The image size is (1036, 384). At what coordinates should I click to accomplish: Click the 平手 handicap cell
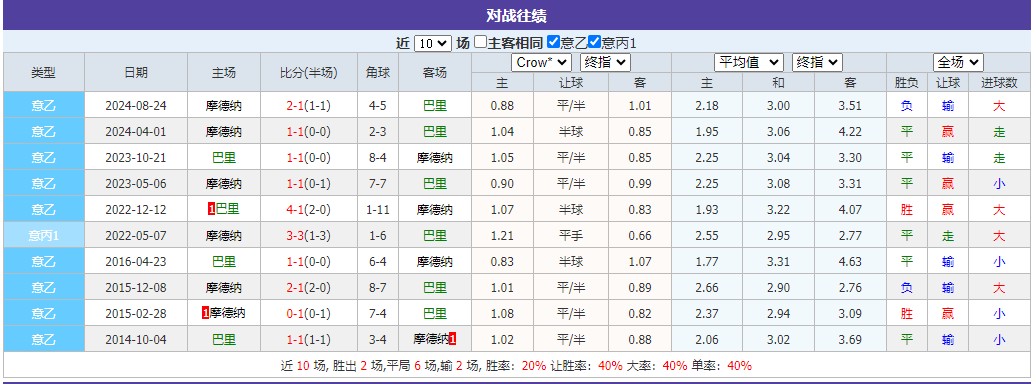pyautogui.click(x=571, y=236)
